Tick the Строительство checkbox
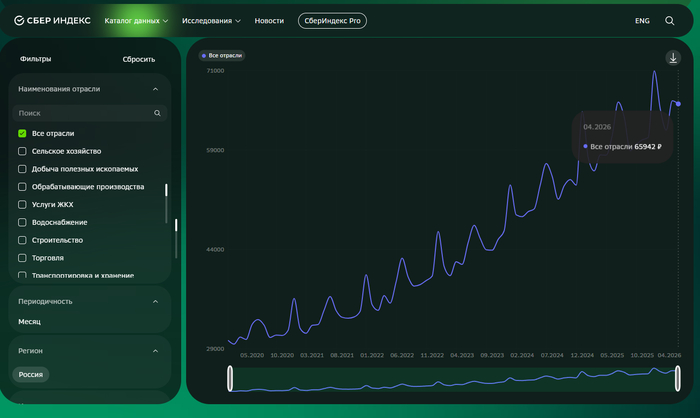This screenshot has width=700, height=418. point(22,240)
